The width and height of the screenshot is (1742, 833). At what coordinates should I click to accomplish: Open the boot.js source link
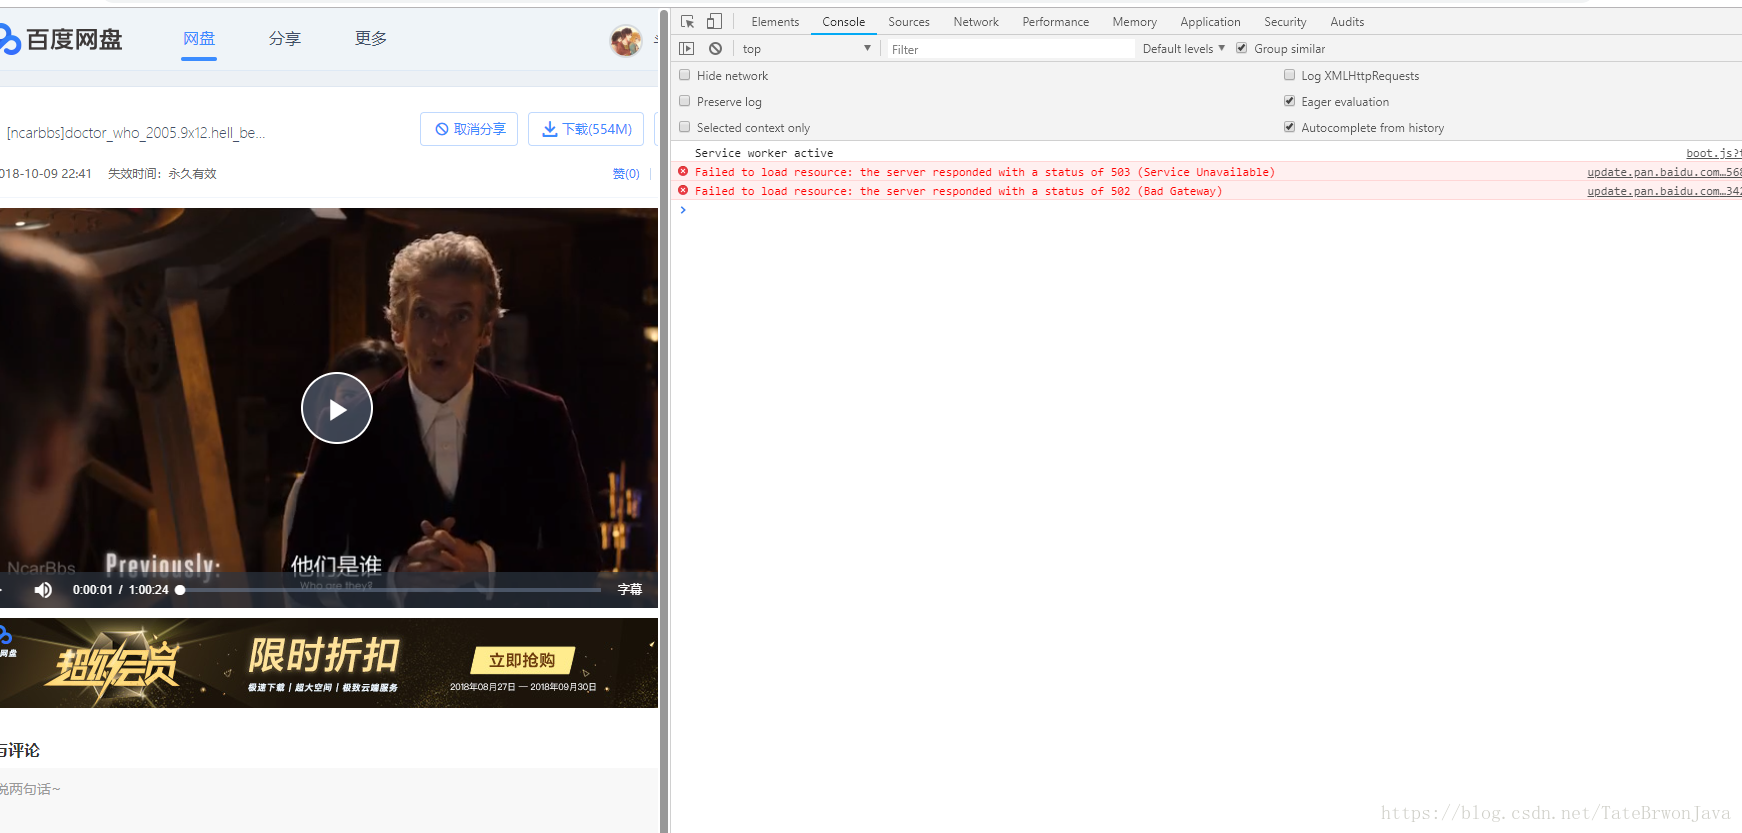[x=1713, y=153]
